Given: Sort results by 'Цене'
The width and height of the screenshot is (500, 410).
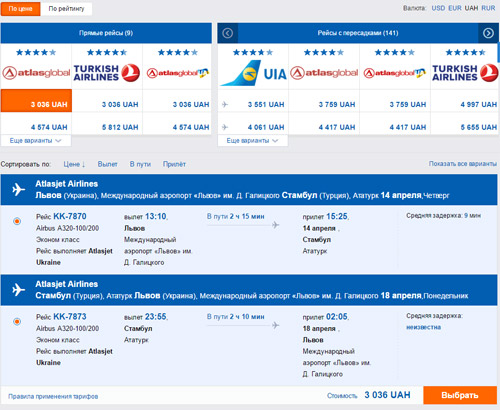Looking at the screenshot, I should tap(74, 164).
